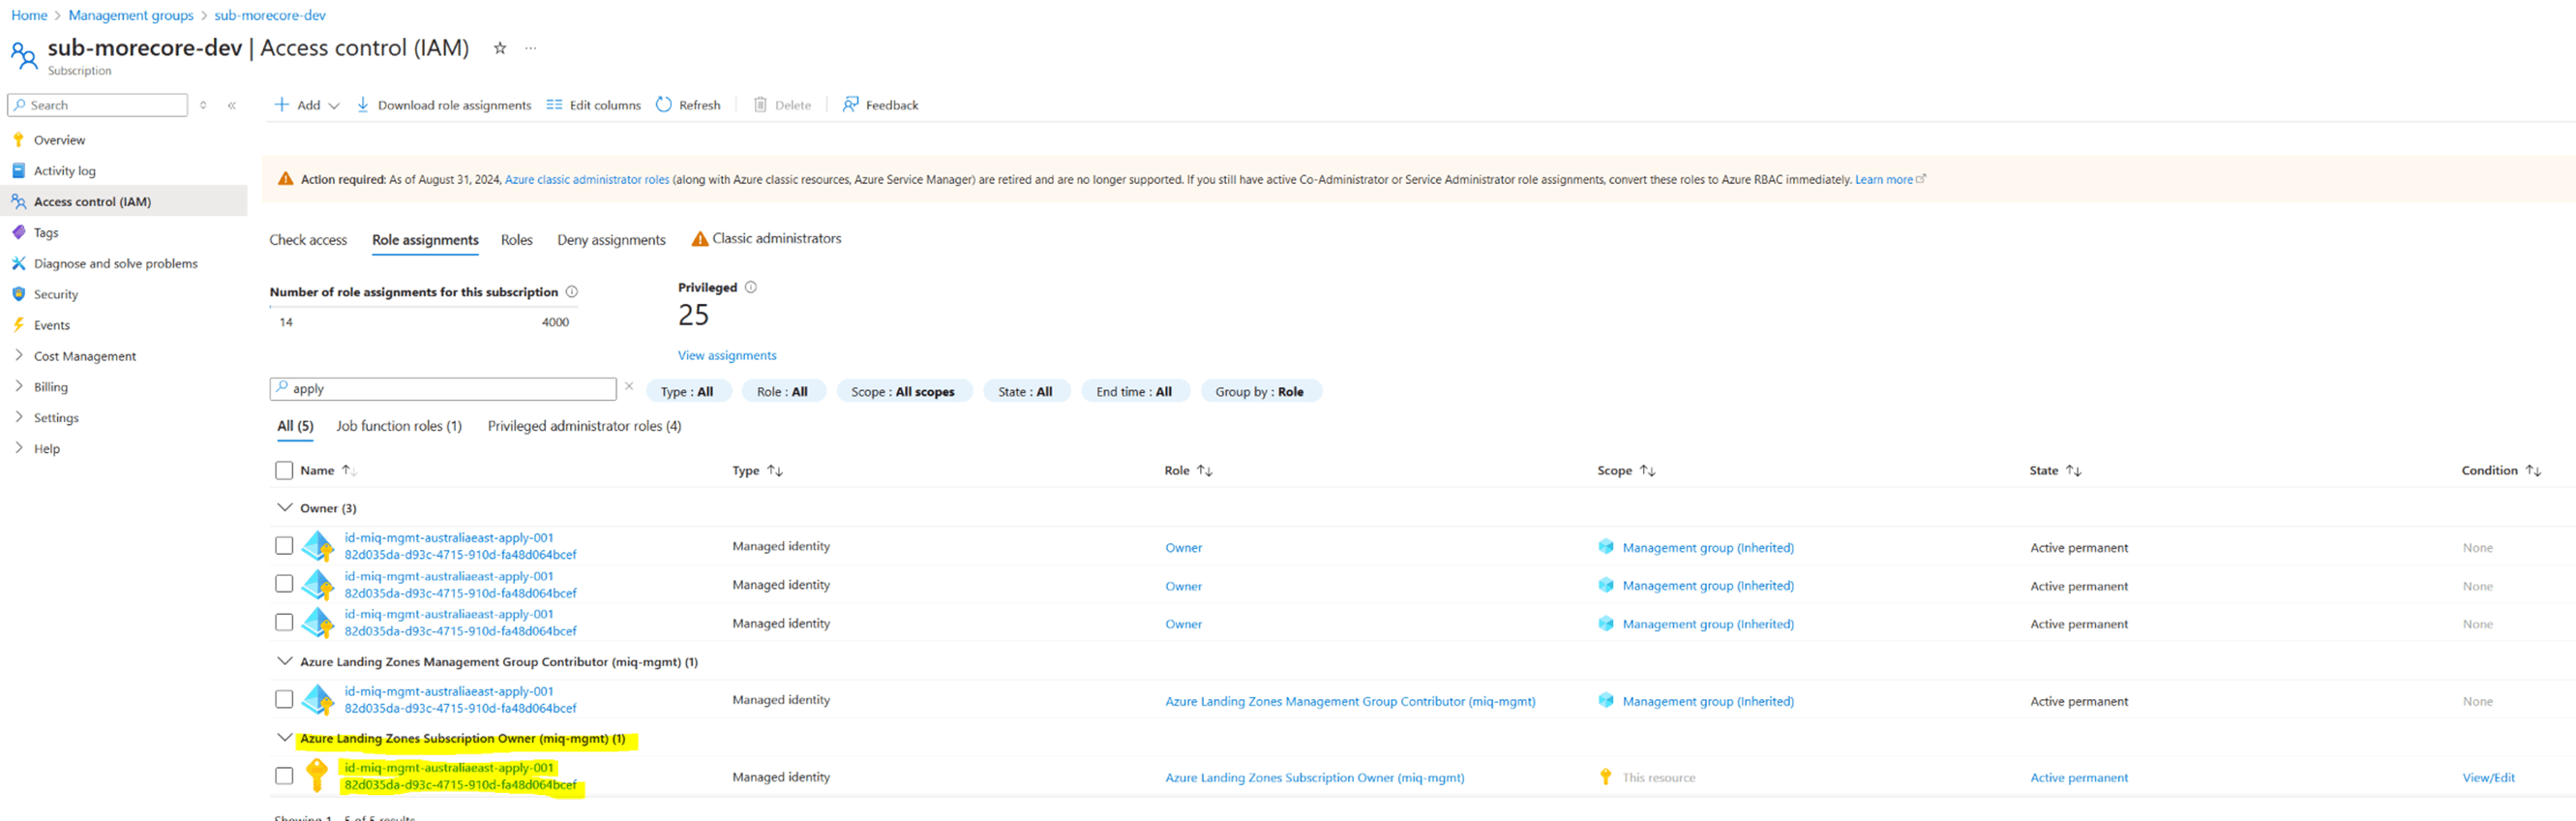Switch to Check access tab
This screenshot has width=2576, height=821.
click(x=308, y=240)
